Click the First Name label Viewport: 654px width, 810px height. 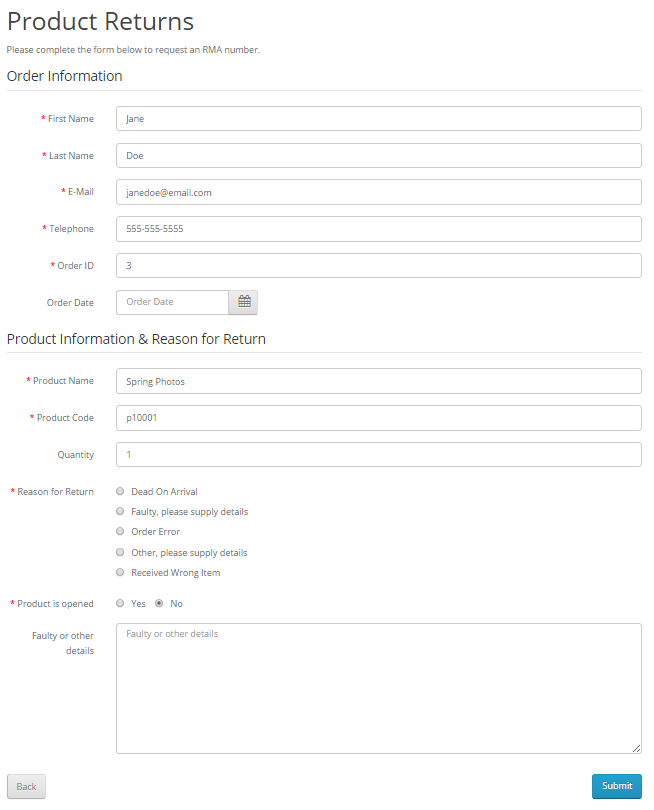tap(71, 119)
